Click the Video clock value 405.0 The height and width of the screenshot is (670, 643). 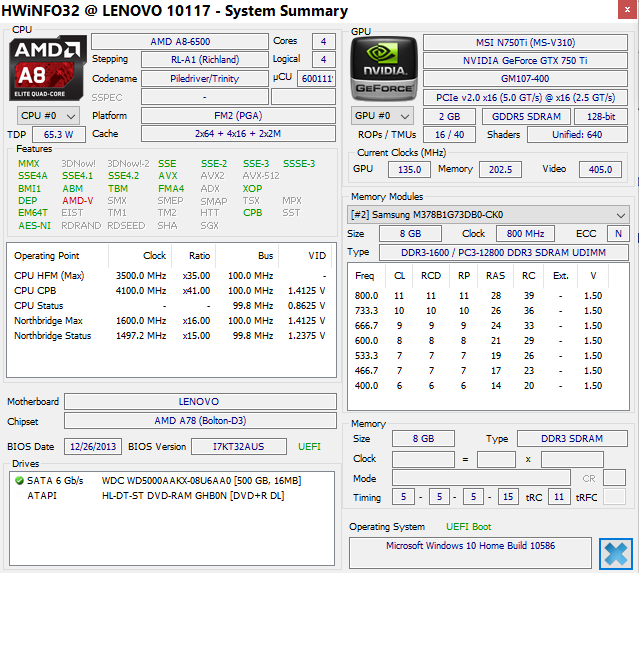[x=600, y=170]
